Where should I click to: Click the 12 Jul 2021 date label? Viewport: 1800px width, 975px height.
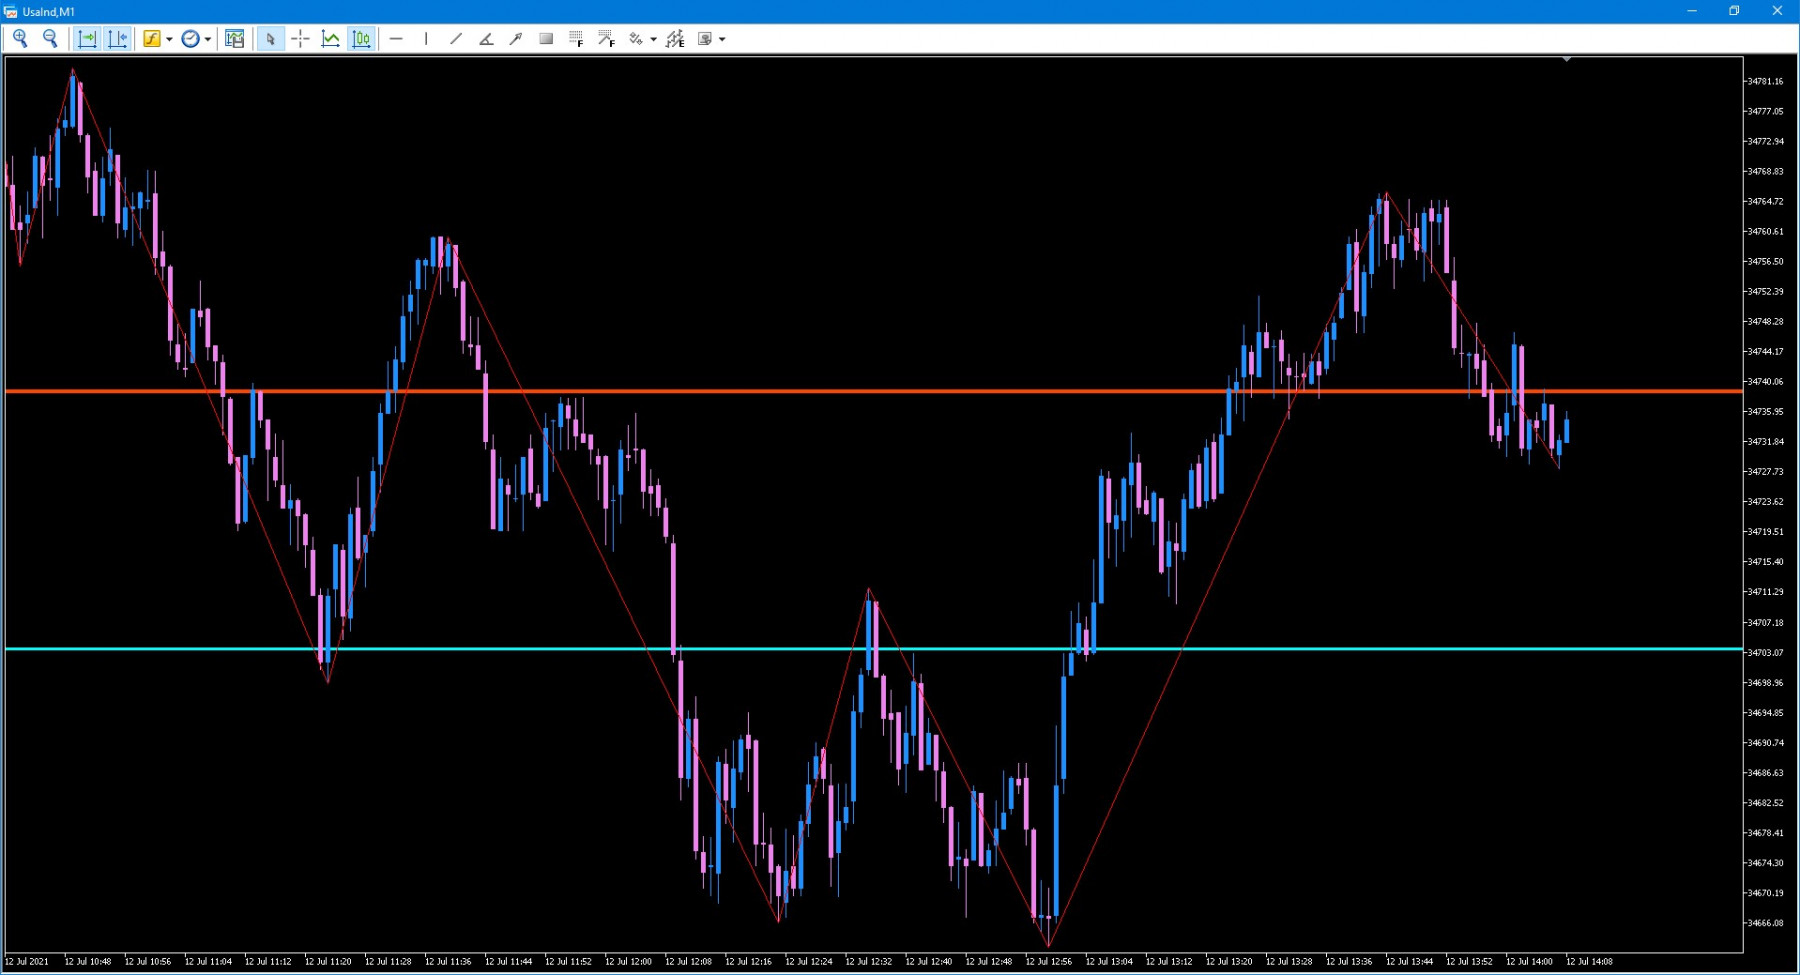pyautogui.click(x=27, y=962)
